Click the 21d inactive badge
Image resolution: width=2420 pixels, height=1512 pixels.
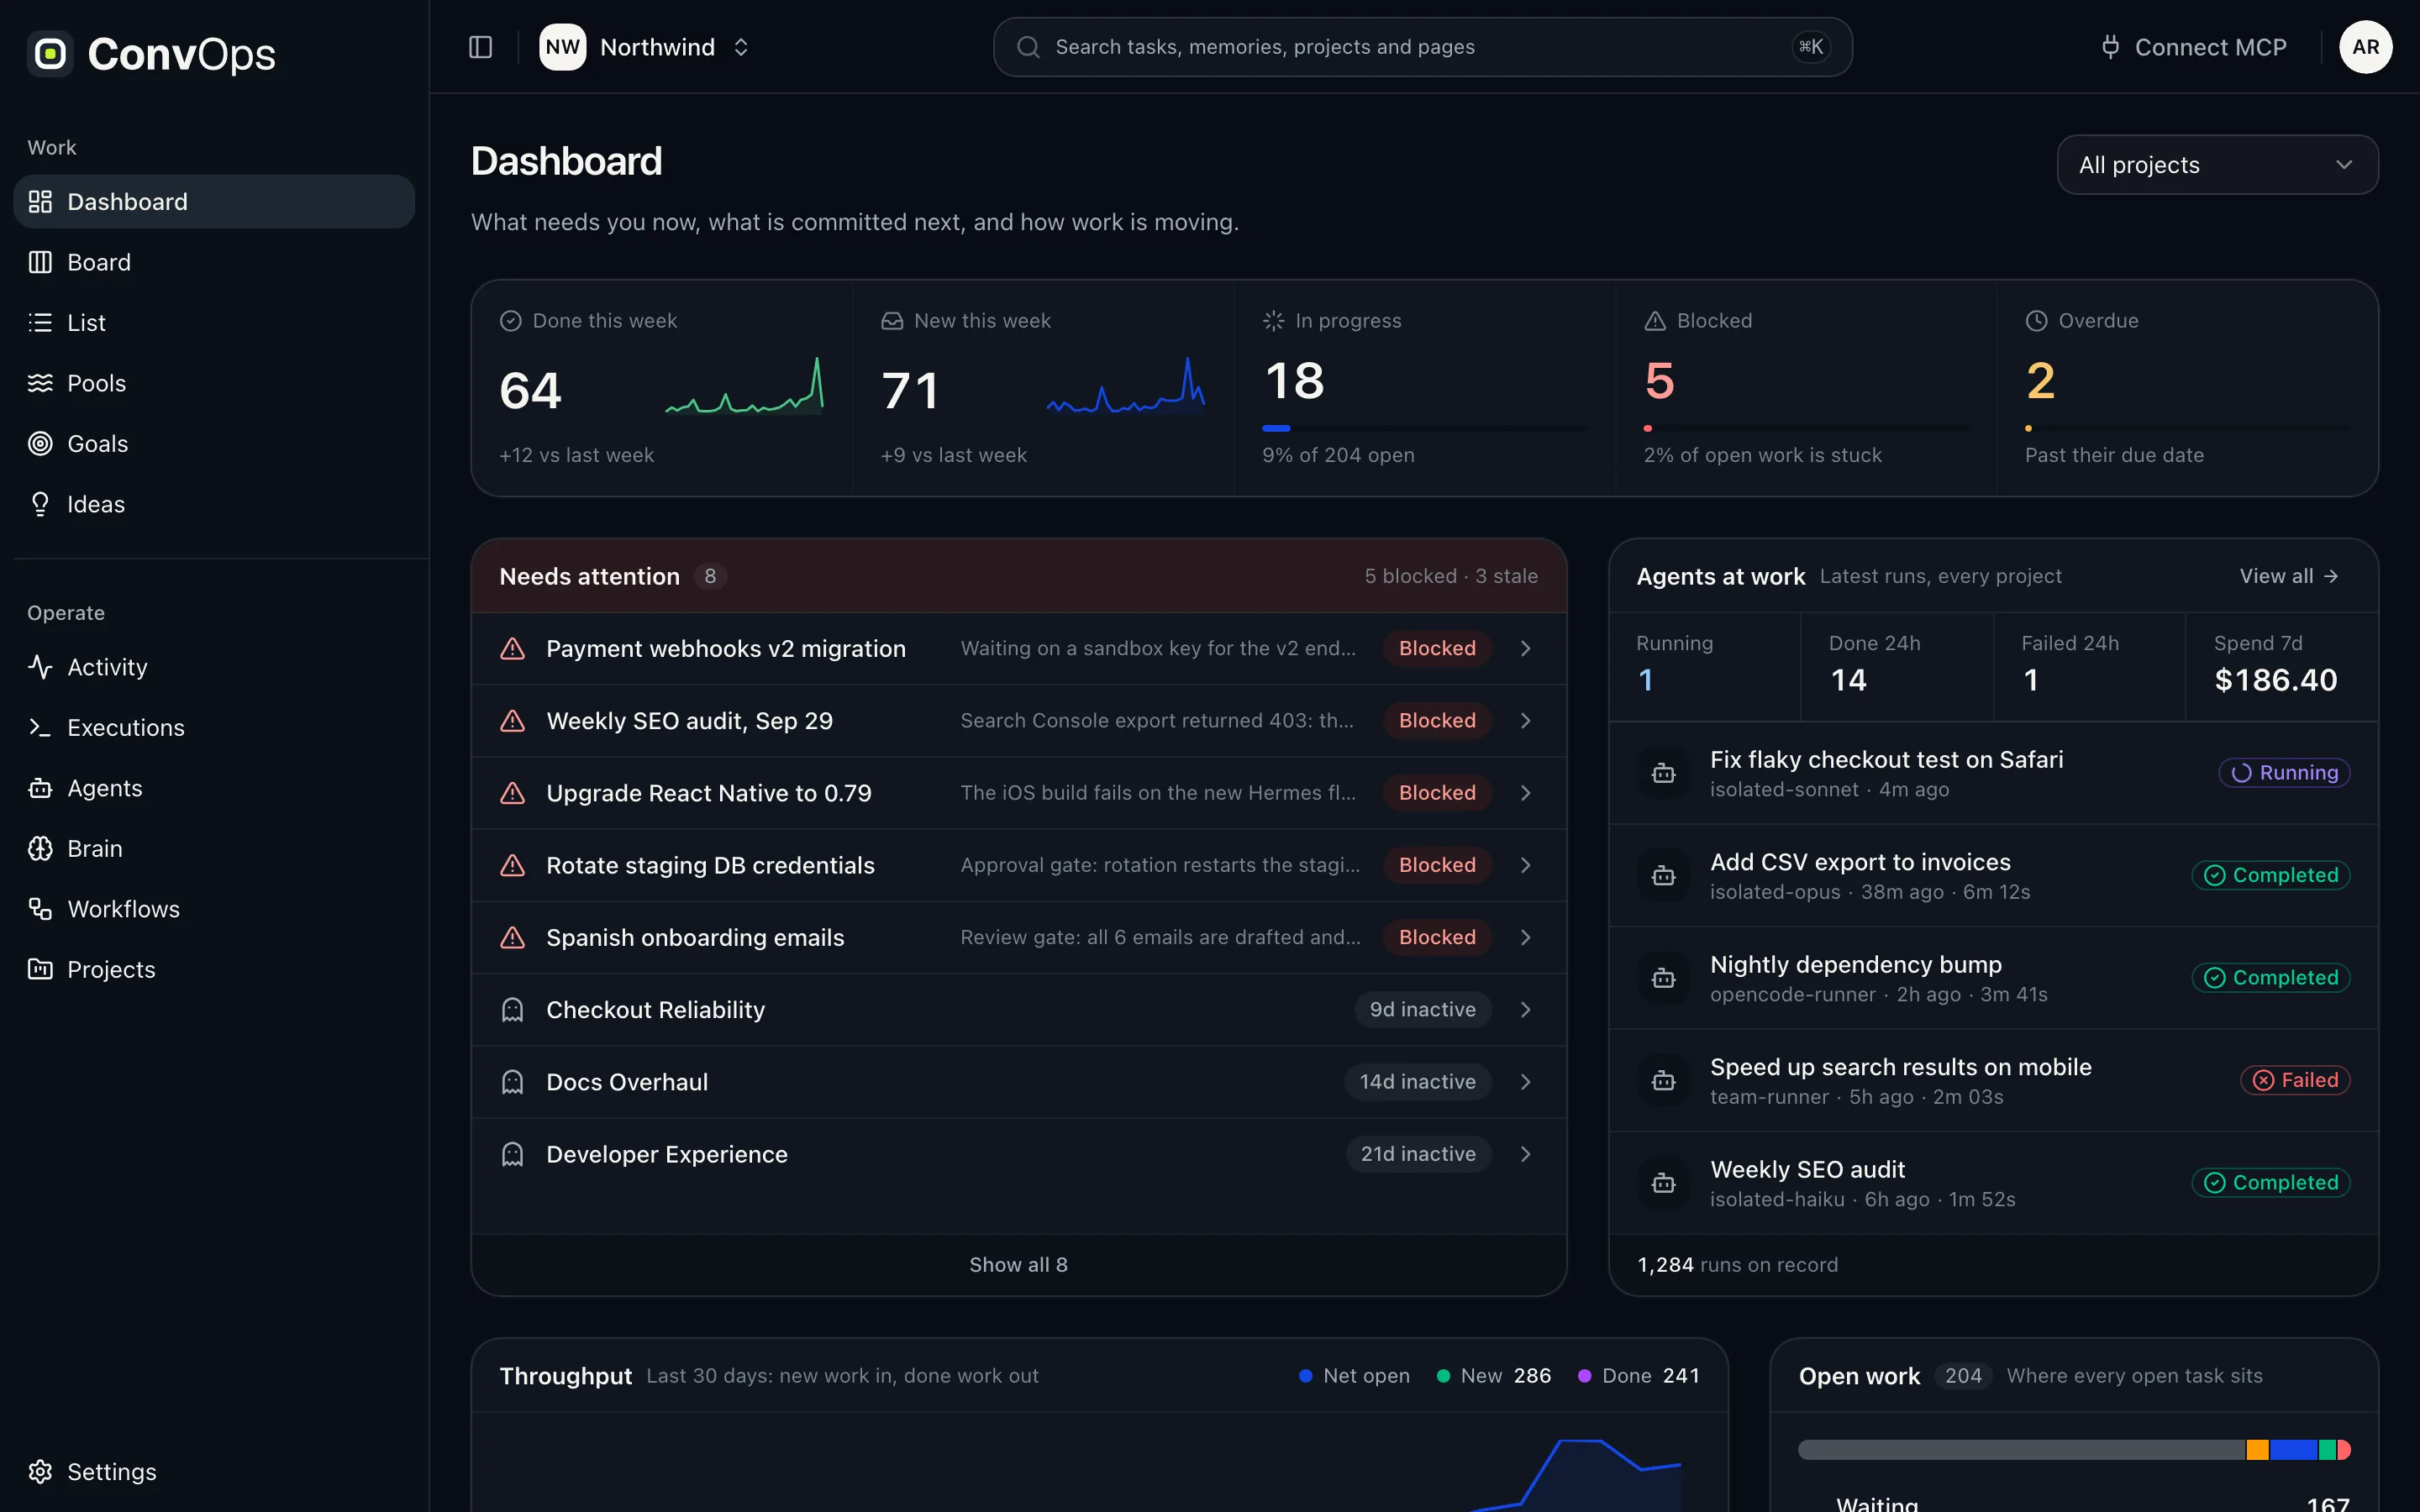click(x=1418, y=1154)
